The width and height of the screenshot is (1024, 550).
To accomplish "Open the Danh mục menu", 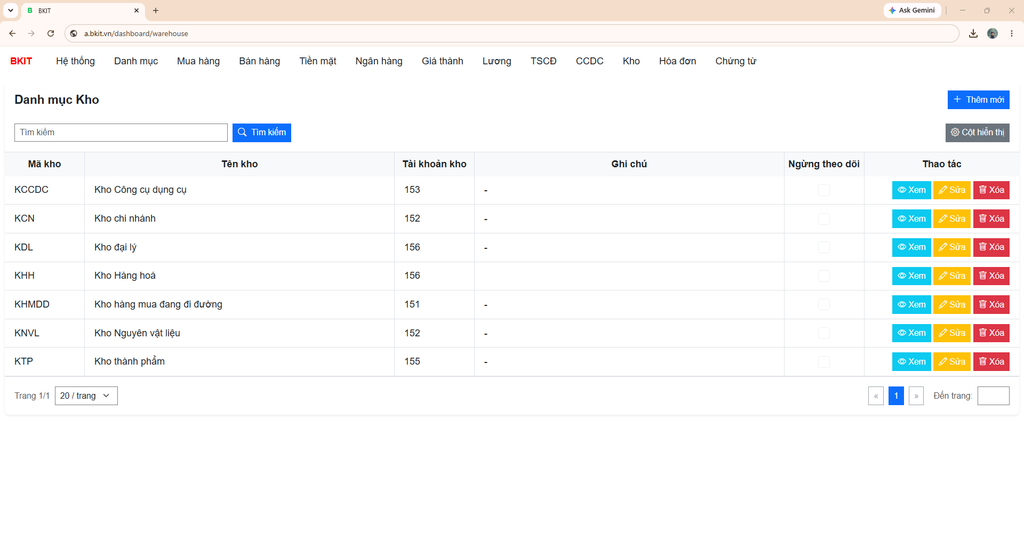I will (136, 61).
